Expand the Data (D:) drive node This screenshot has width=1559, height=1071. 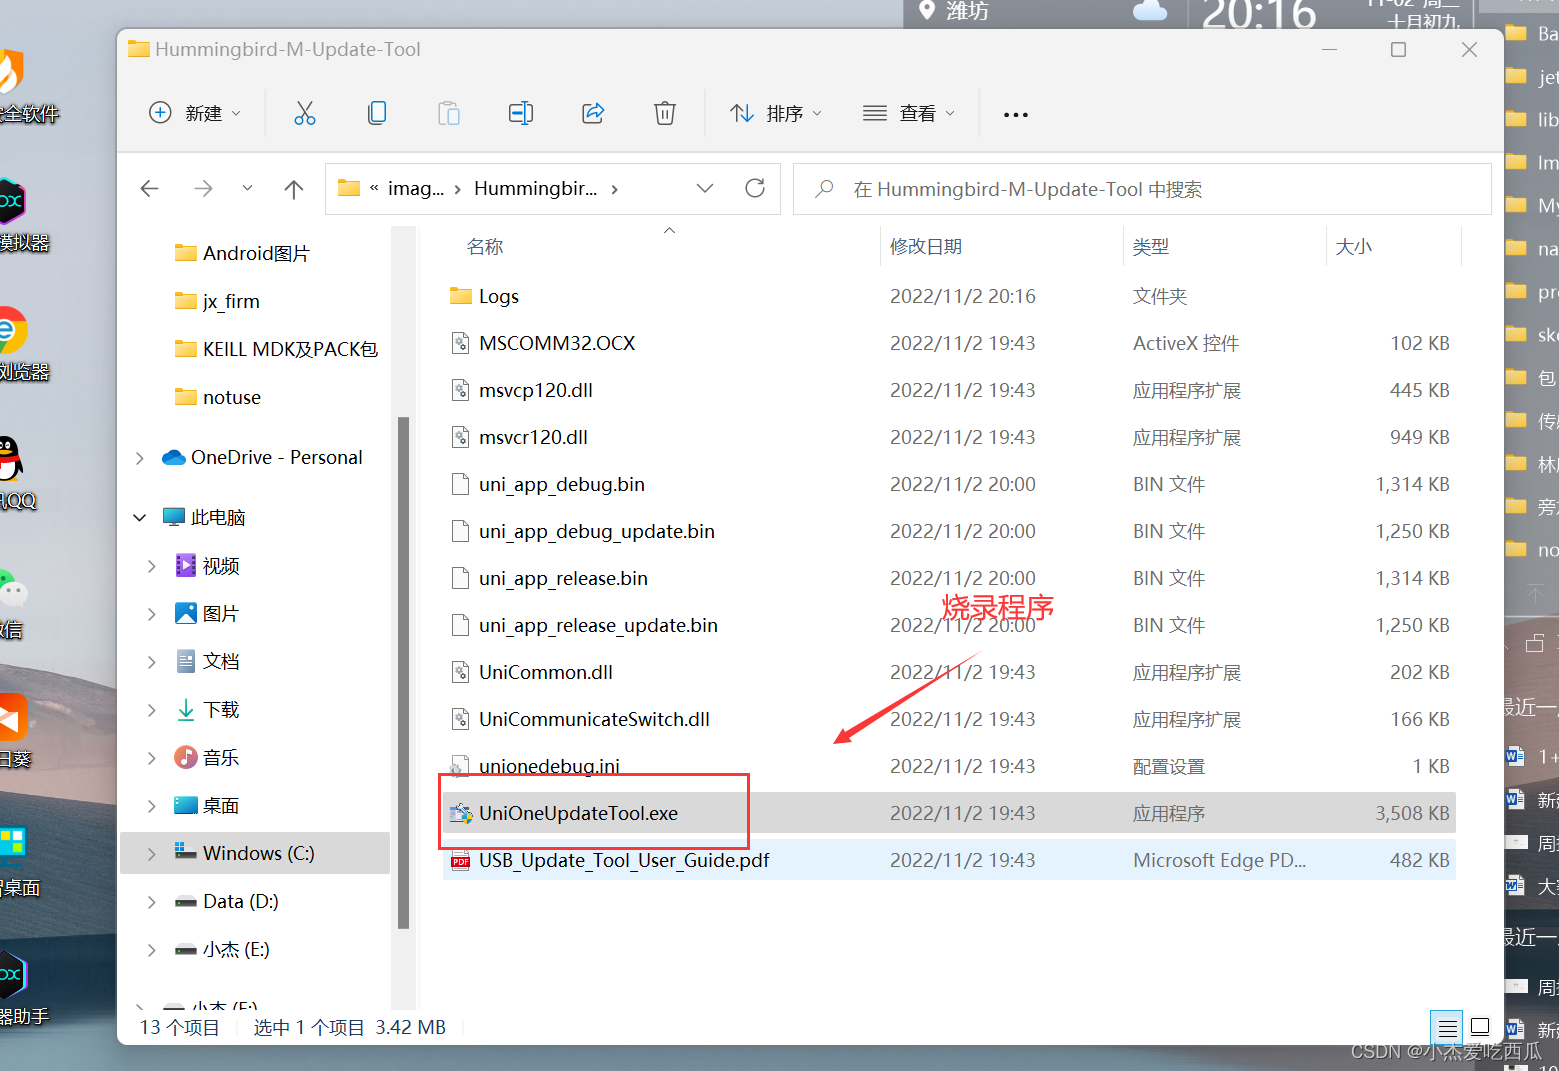152,902
